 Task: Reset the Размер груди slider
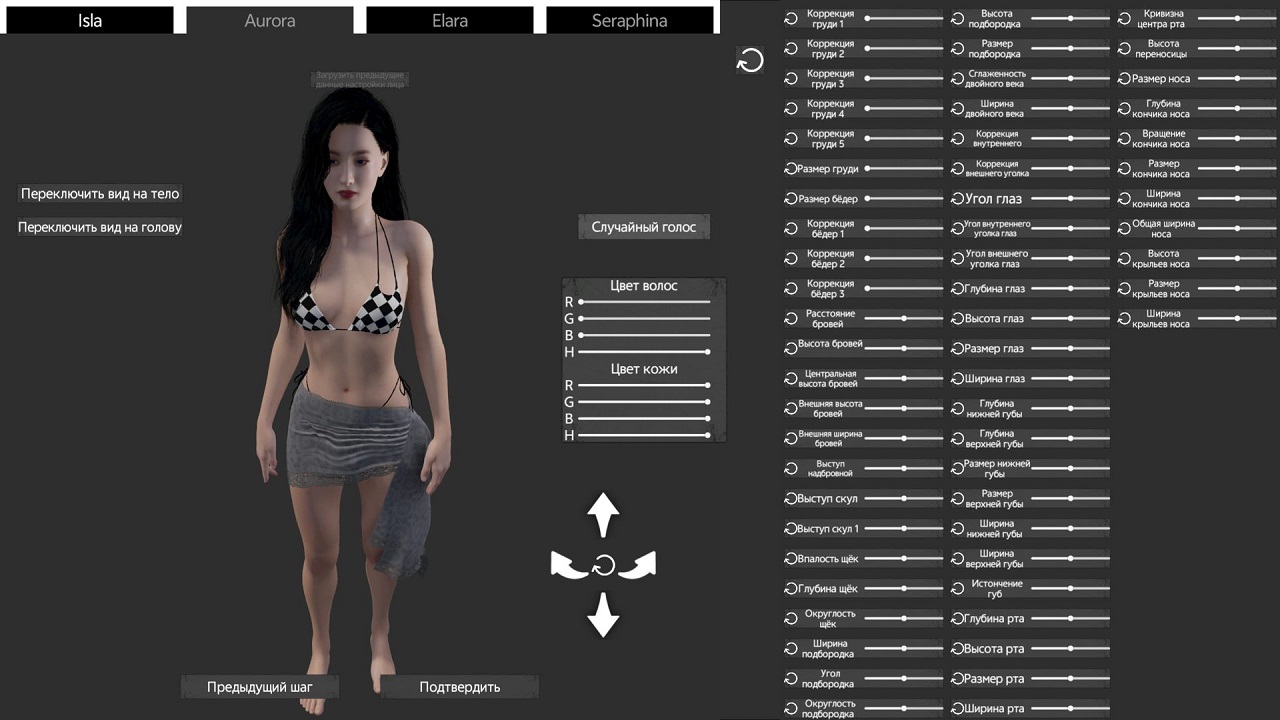point(791,169)
